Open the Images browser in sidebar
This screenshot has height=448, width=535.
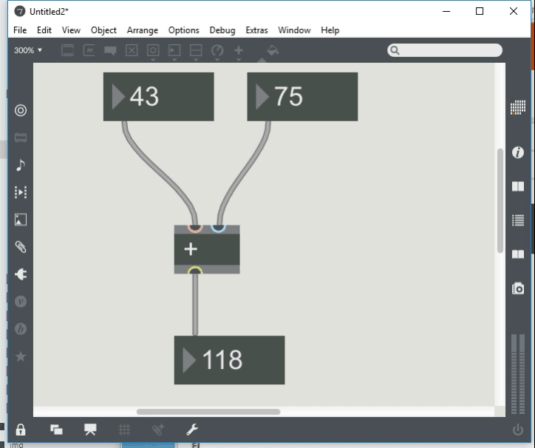click(20, 220)
